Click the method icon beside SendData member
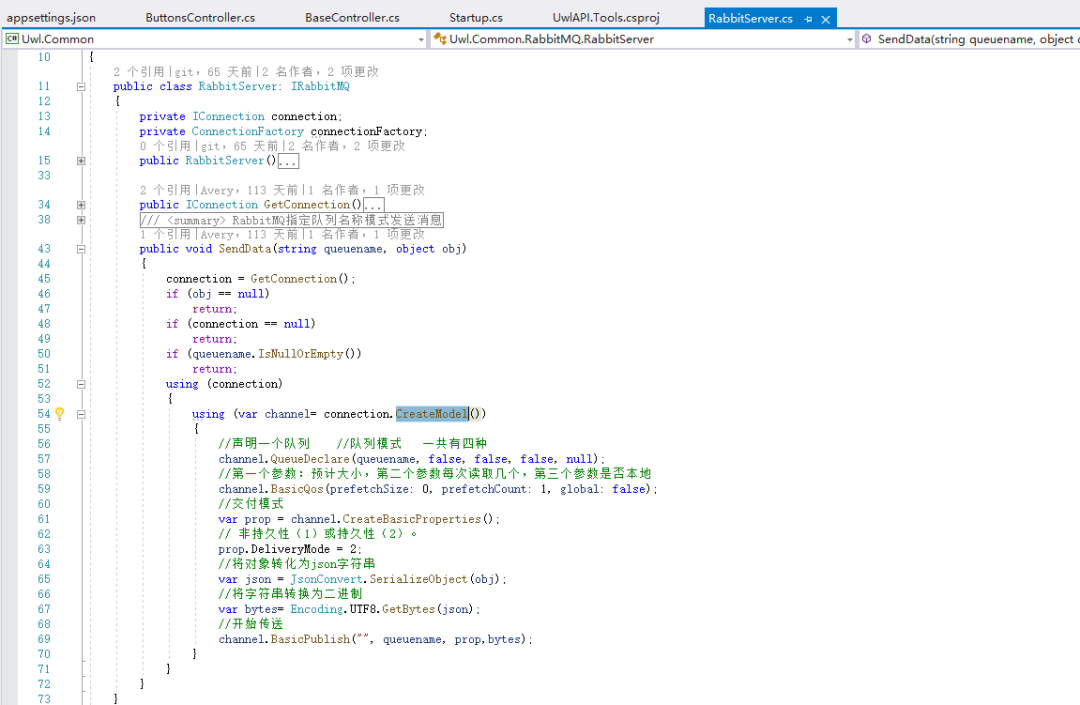Viewport: 1080px width, 705px height. coord(866,39)
